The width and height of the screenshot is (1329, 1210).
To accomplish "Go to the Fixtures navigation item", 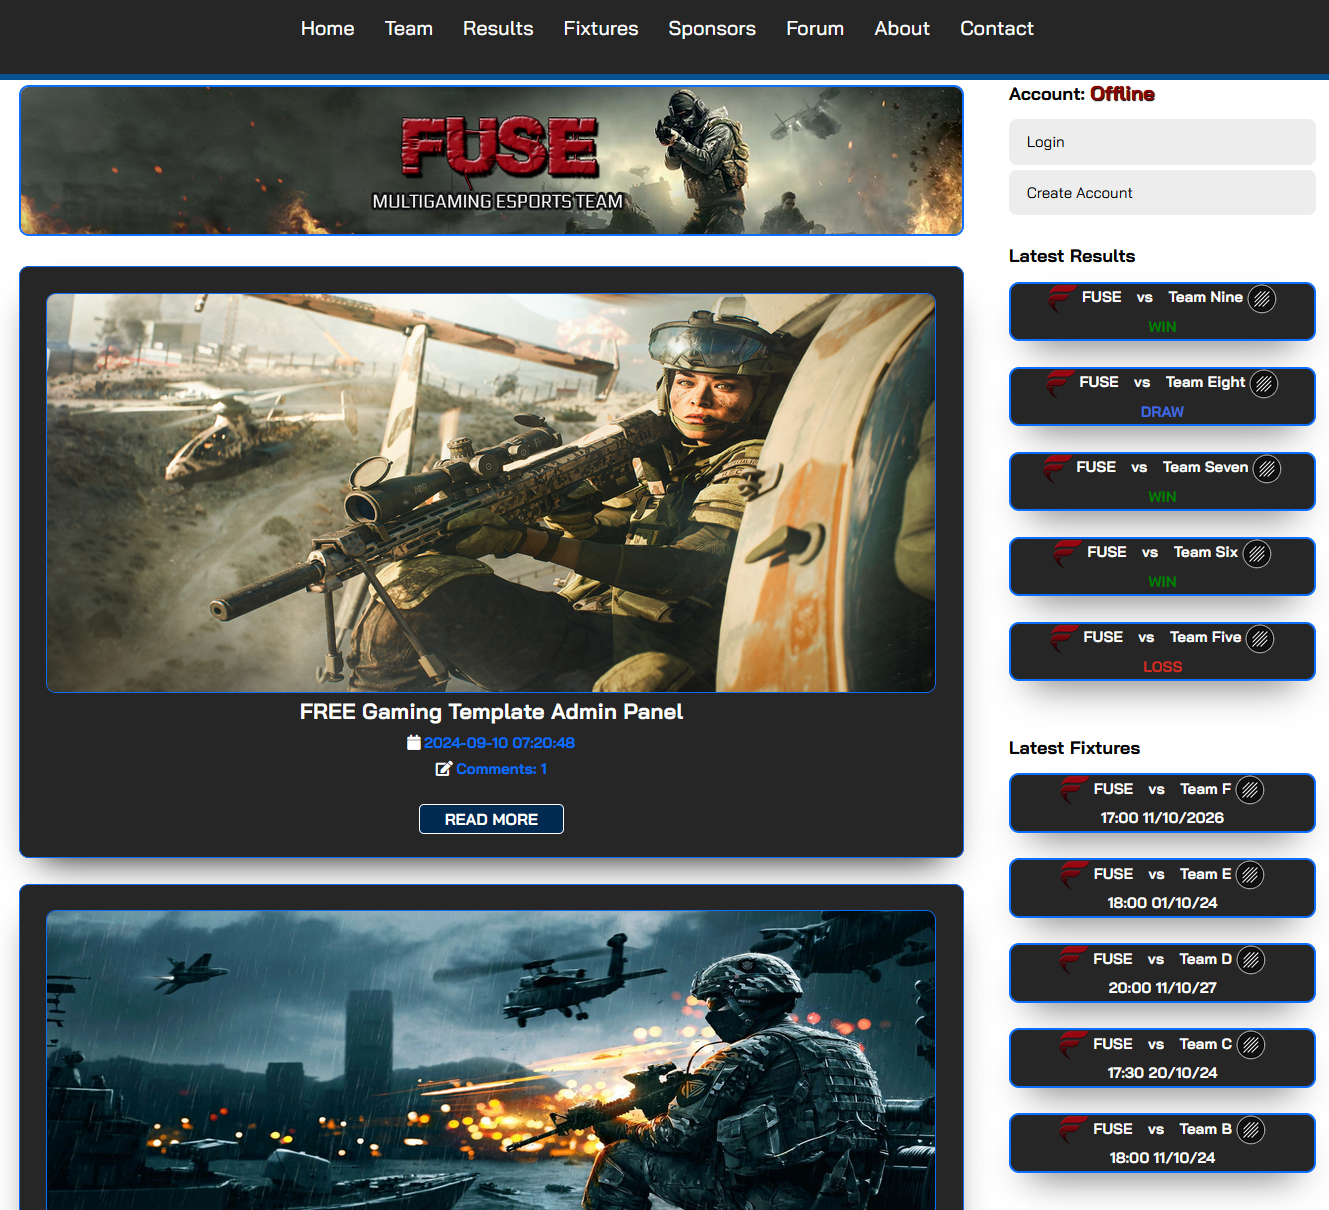I will click(x=601, y=29).
